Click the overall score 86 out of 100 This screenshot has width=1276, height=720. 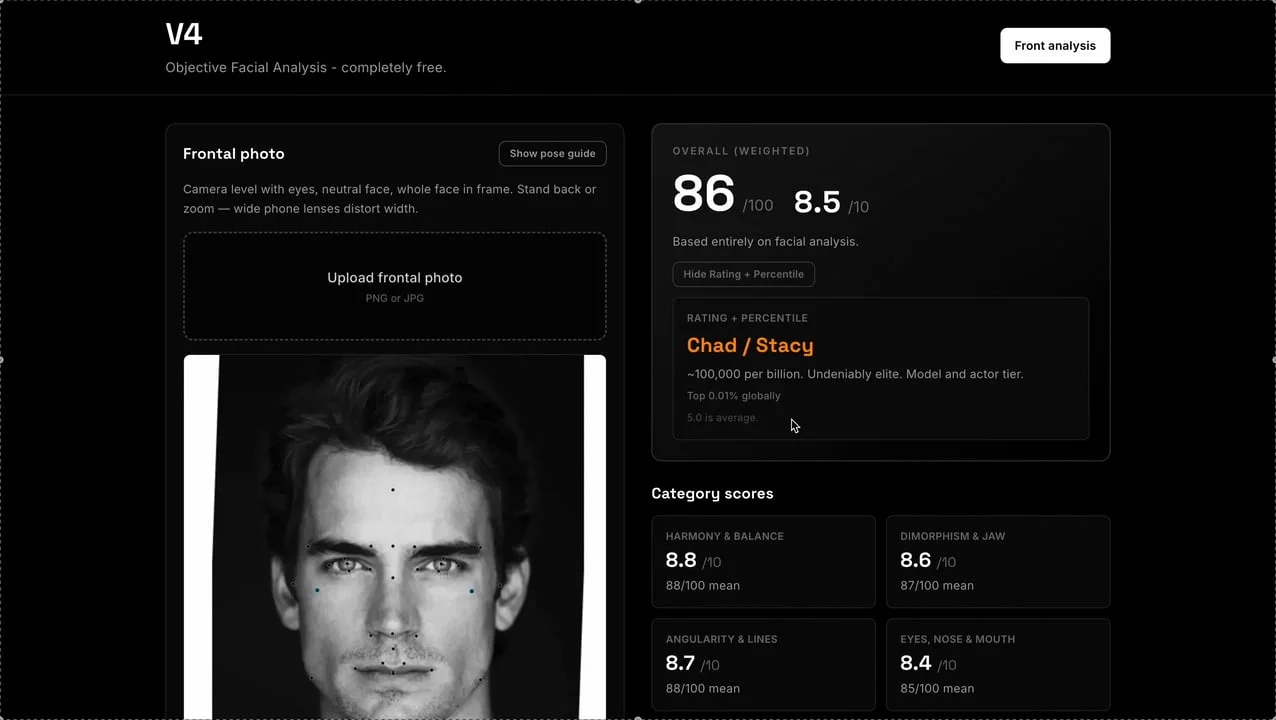point(704,194)
